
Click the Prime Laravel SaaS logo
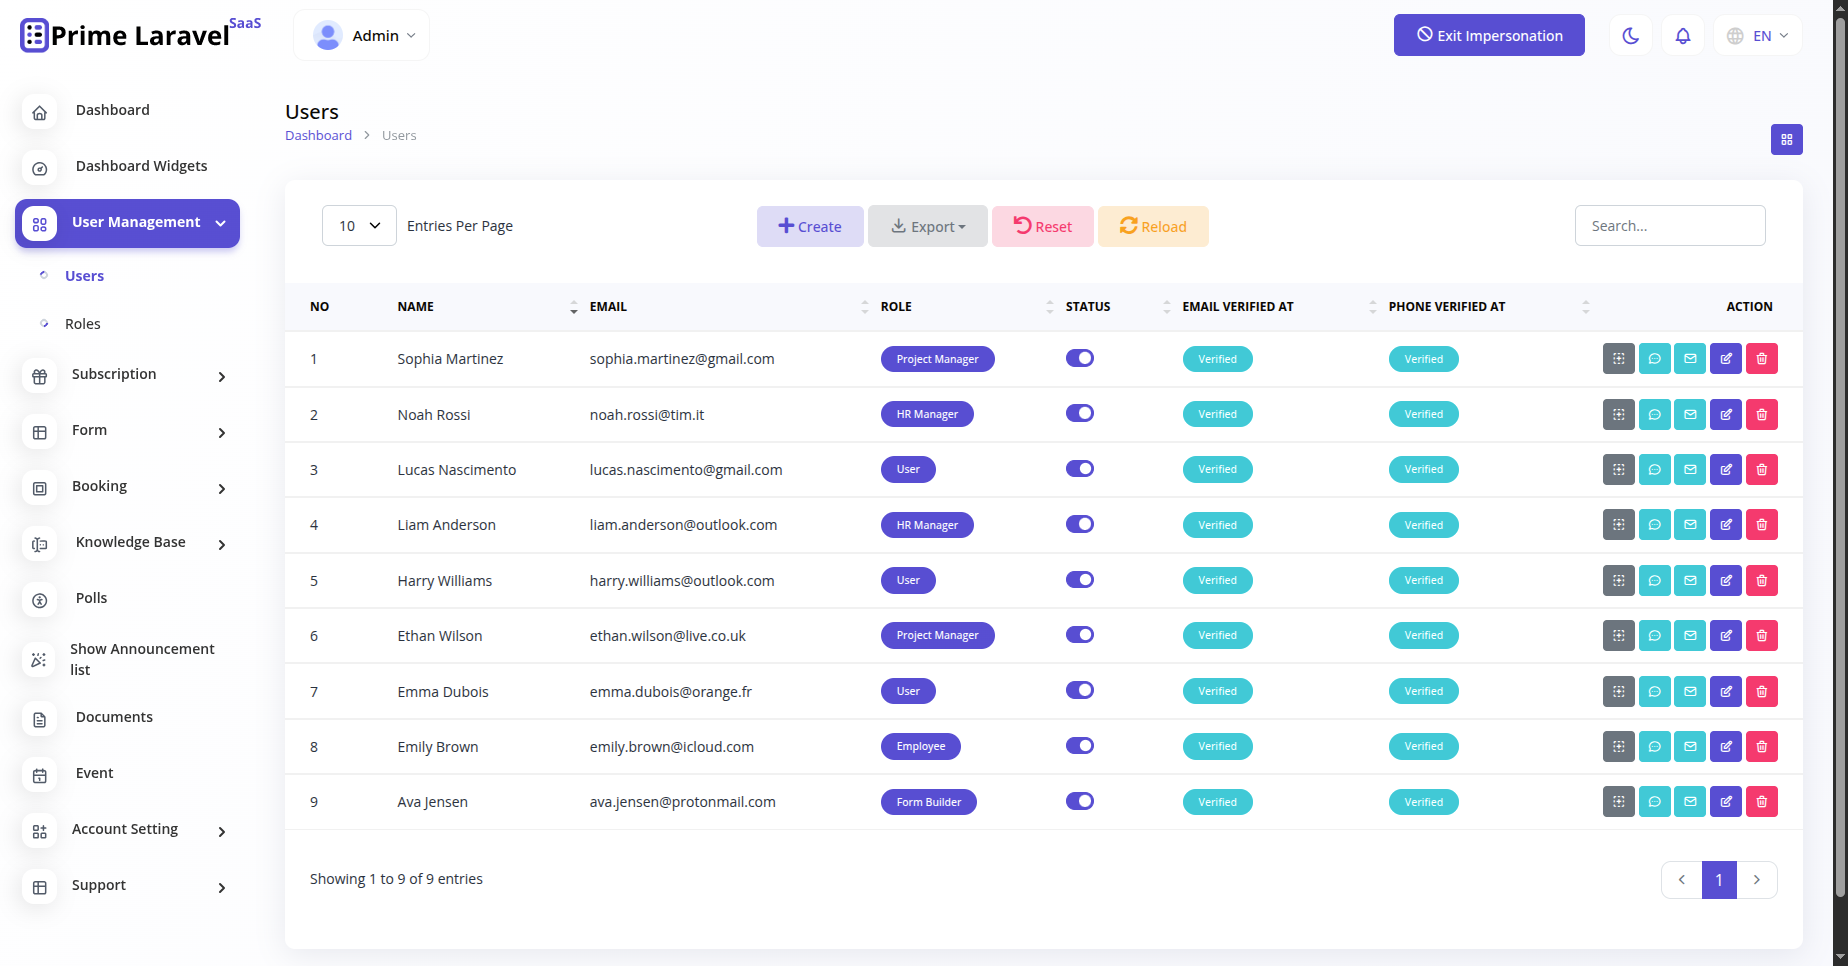coord(141,35)
